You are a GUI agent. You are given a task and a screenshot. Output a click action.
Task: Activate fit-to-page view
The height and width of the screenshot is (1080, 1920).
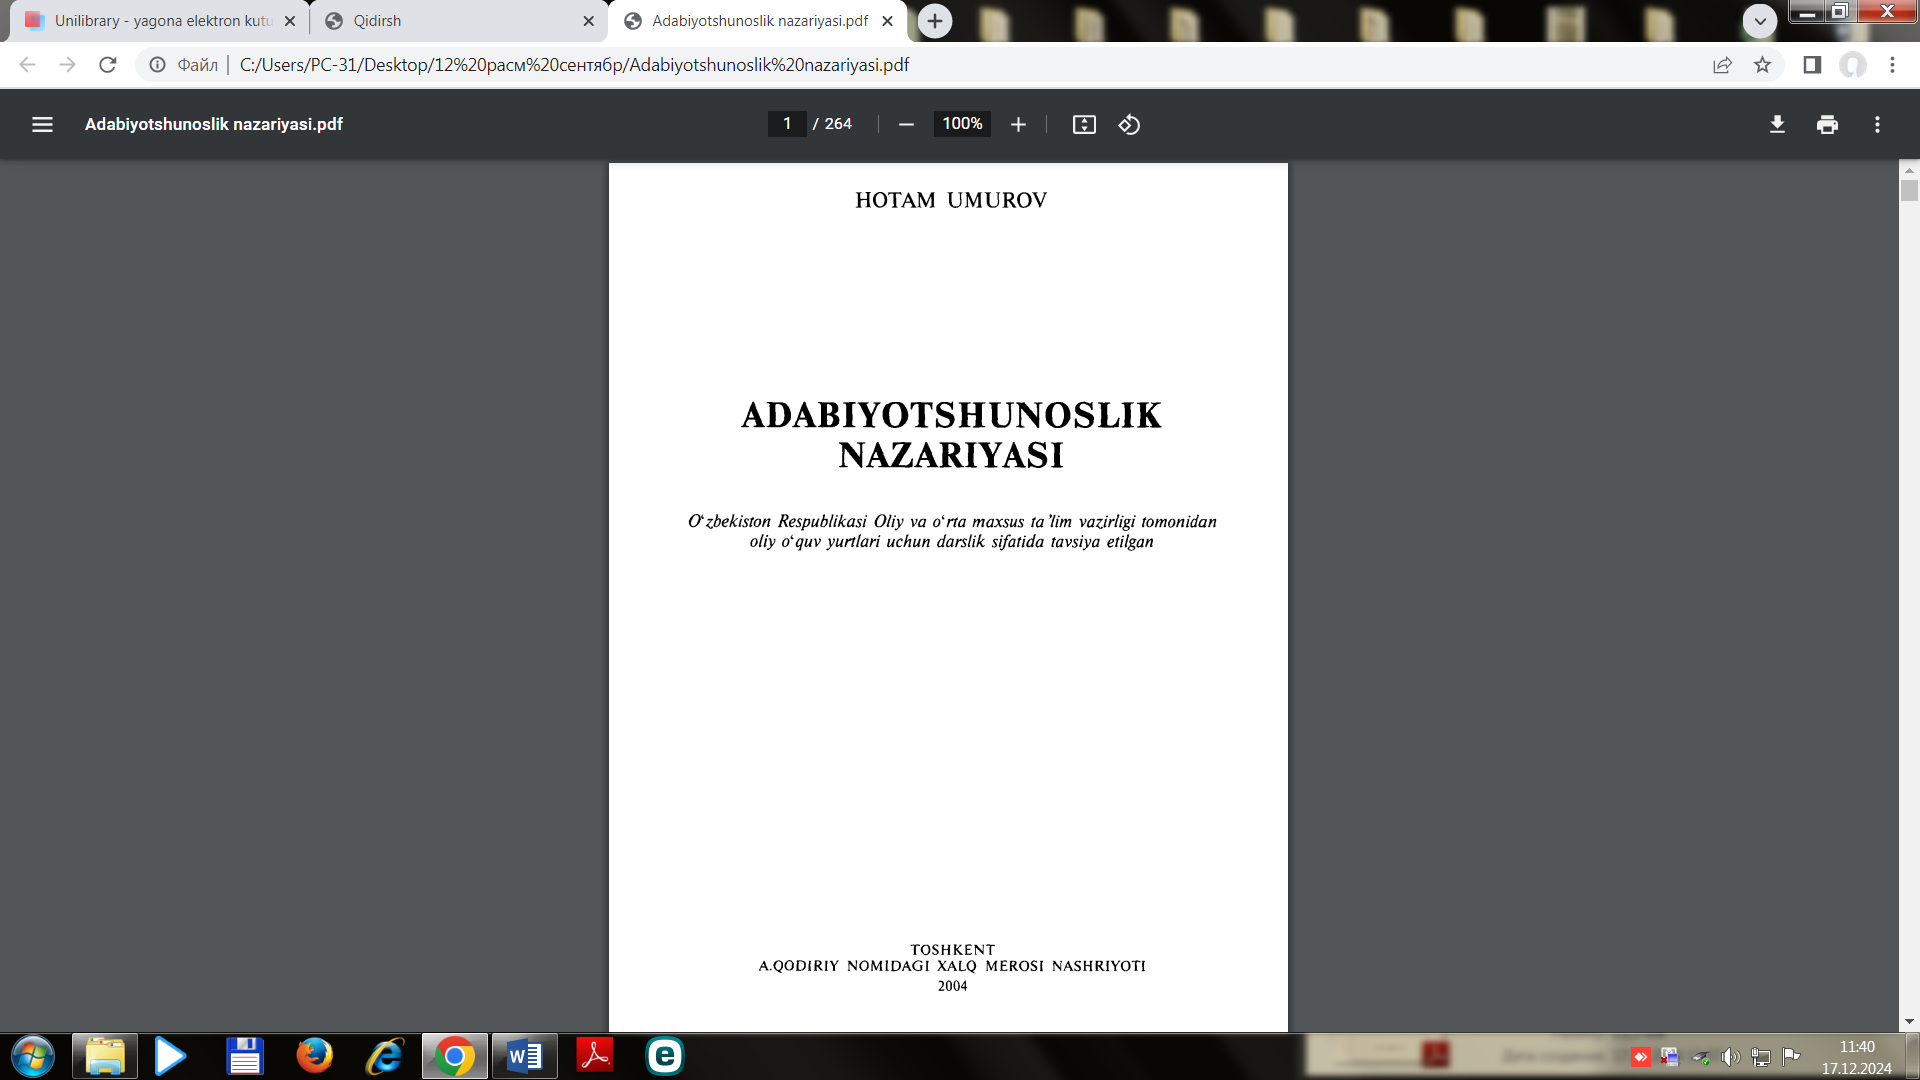pos(1083,124)
